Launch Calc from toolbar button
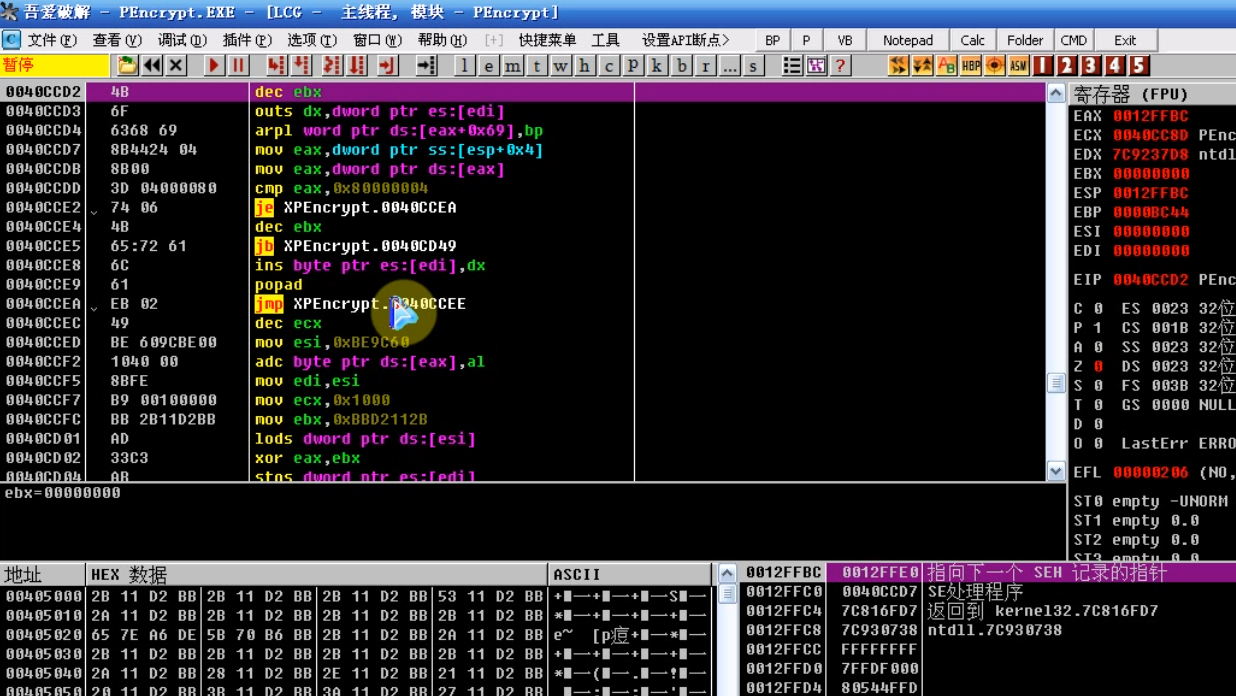 click(972, 40)
